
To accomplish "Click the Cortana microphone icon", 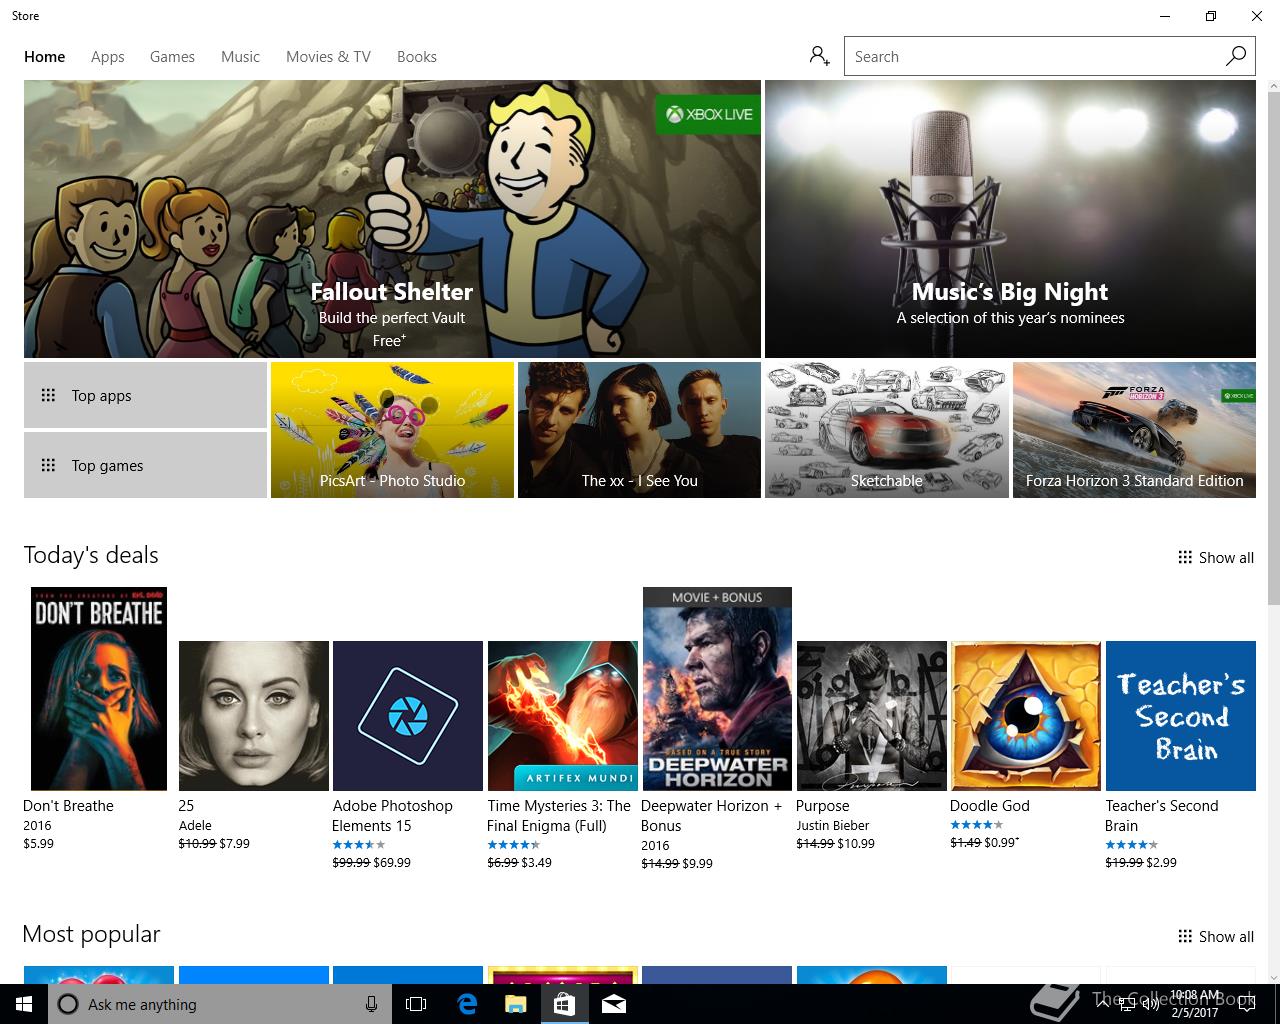I will point(371,1004).
